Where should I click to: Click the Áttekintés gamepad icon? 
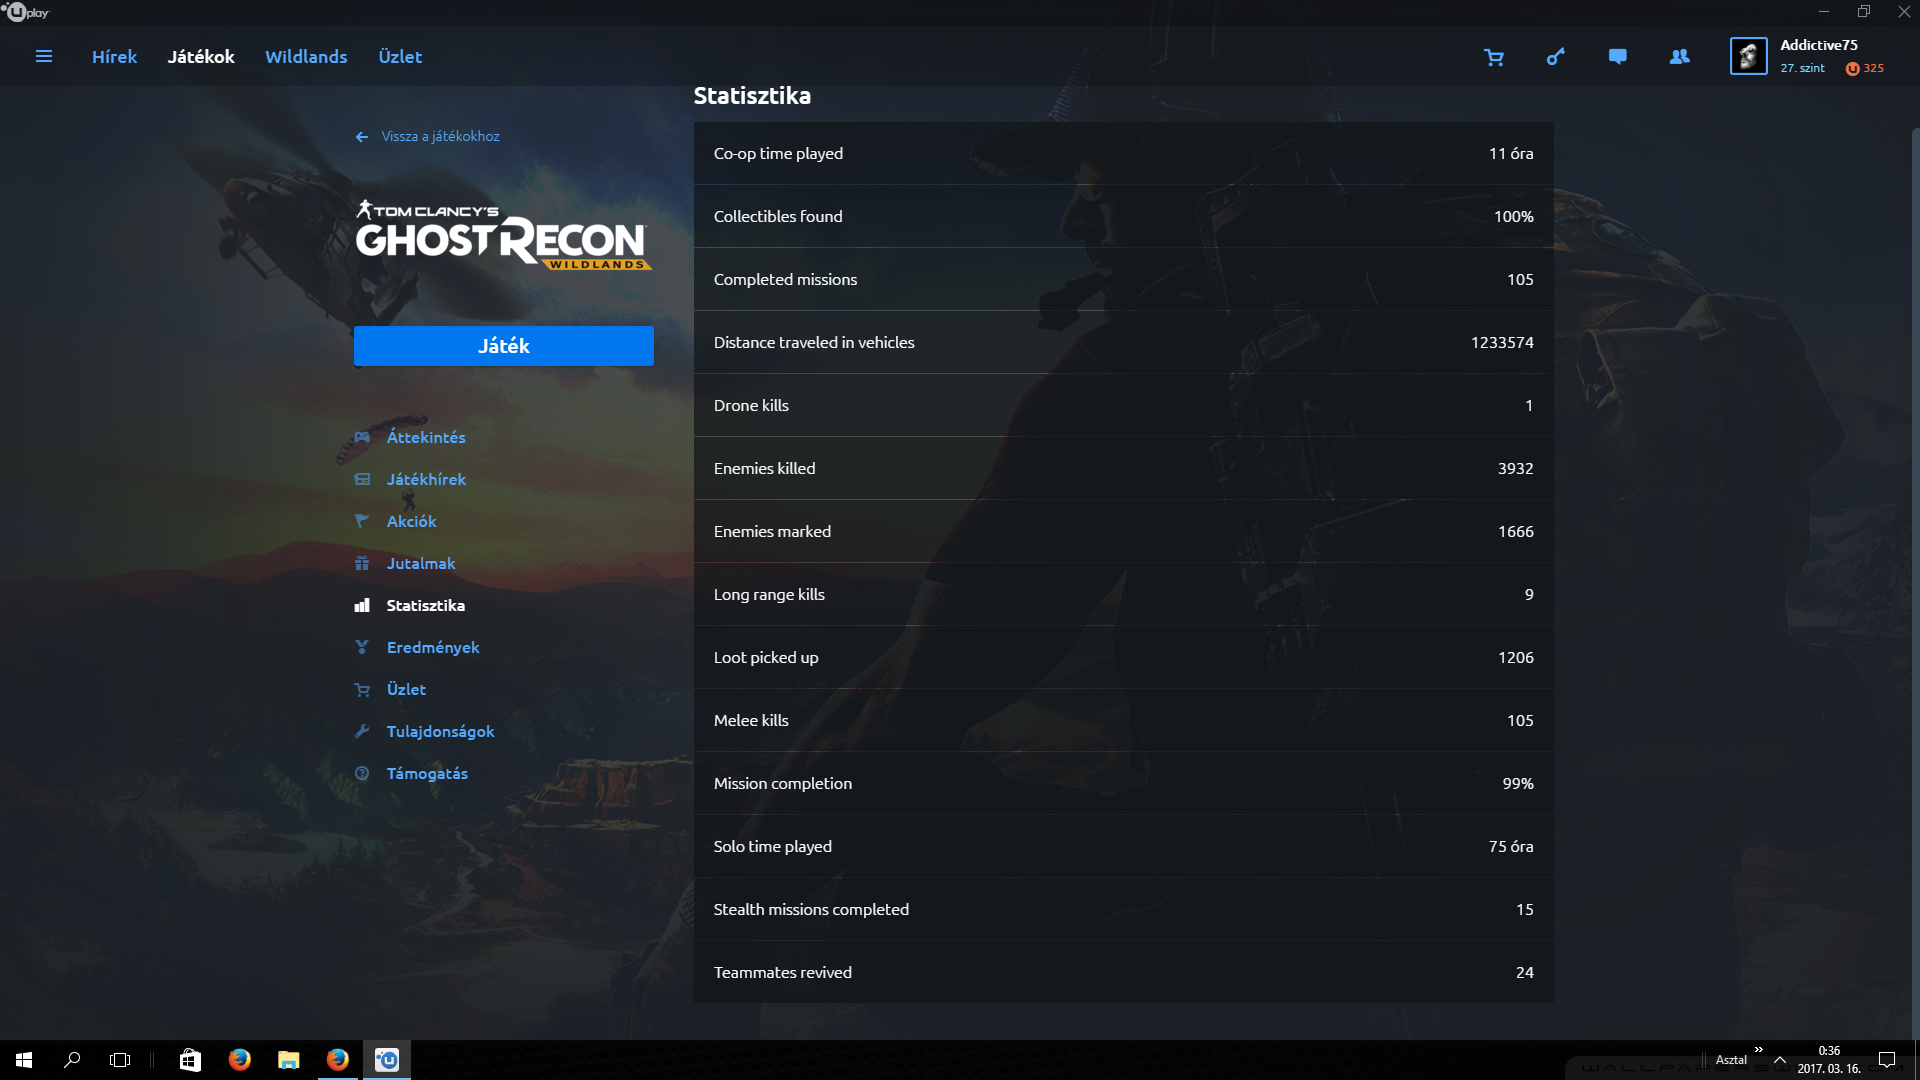362,437
